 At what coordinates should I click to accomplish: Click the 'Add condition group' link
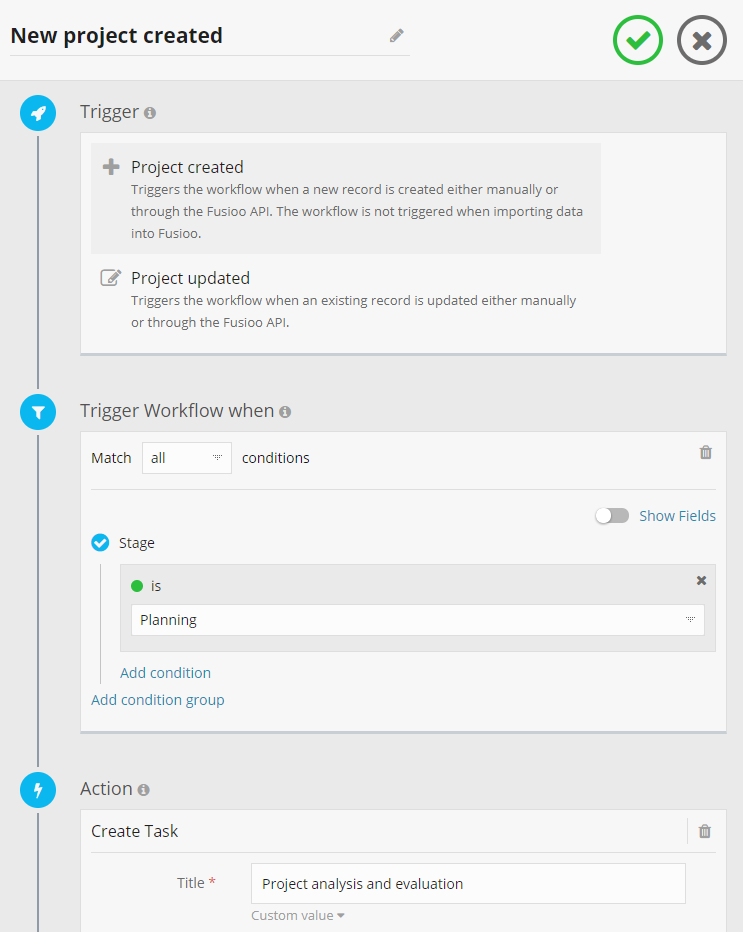[157, 700]
